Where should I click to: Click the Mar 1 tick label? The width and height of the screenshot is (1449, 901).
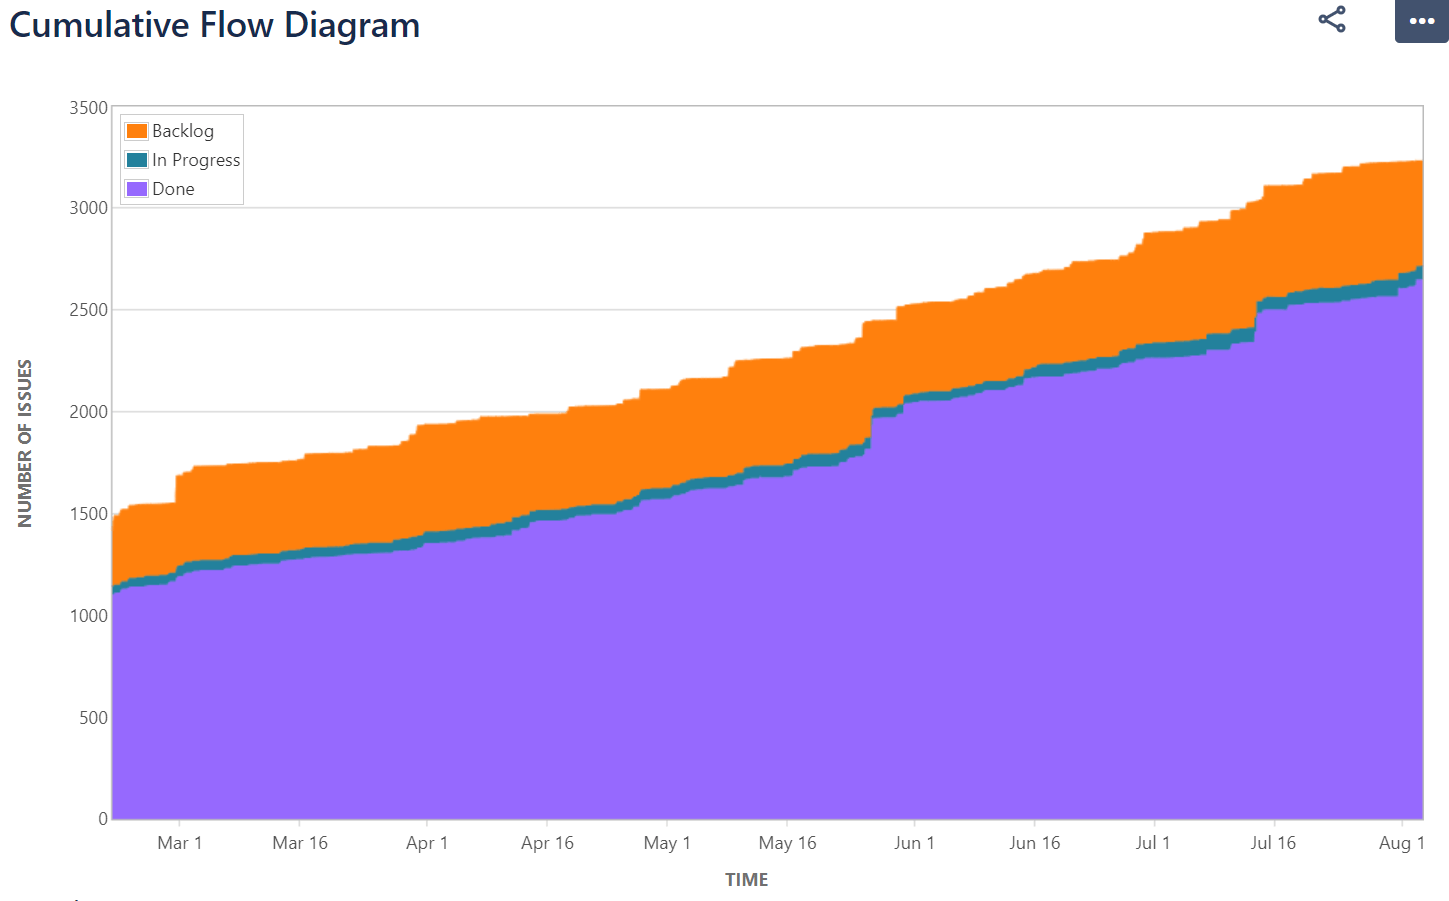point(180,843)
